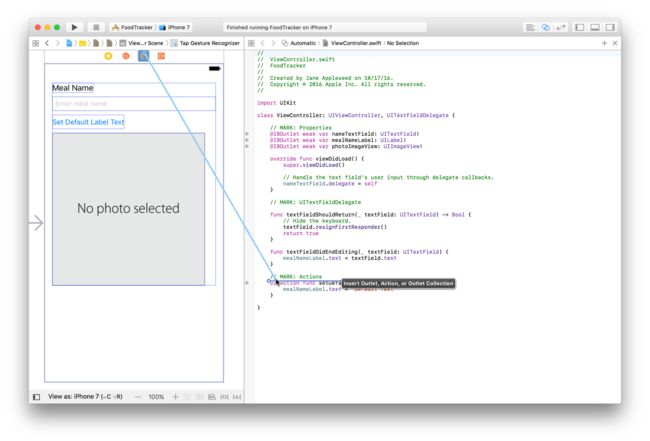Click the nameTextField.delegate = self line
This screenshot has width=650, height=441.
[x=330, y=184]
